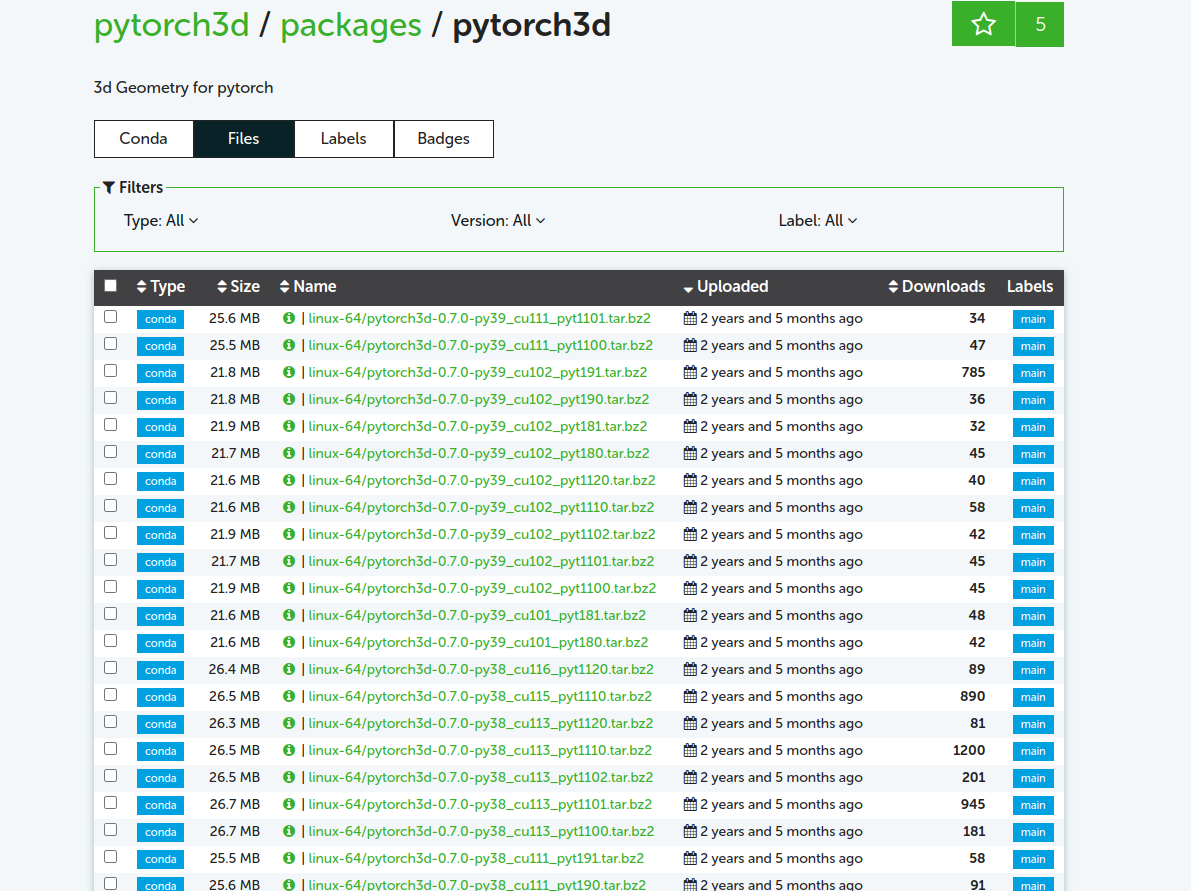The height and width of the screenshot is (891, 1191).
Task: Click linux-64/pytorch3d-0.7.0-py38_cu113_pyt1110.tar.bz2 file link
Action: pyautogui.click(x=480, y=750)
